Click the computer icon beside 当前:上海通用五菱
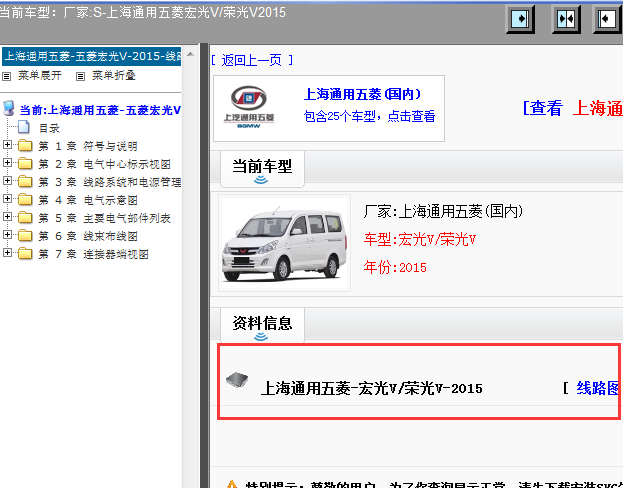The height and width of the screenshot is (488, 623). click(x=8, y=108)
